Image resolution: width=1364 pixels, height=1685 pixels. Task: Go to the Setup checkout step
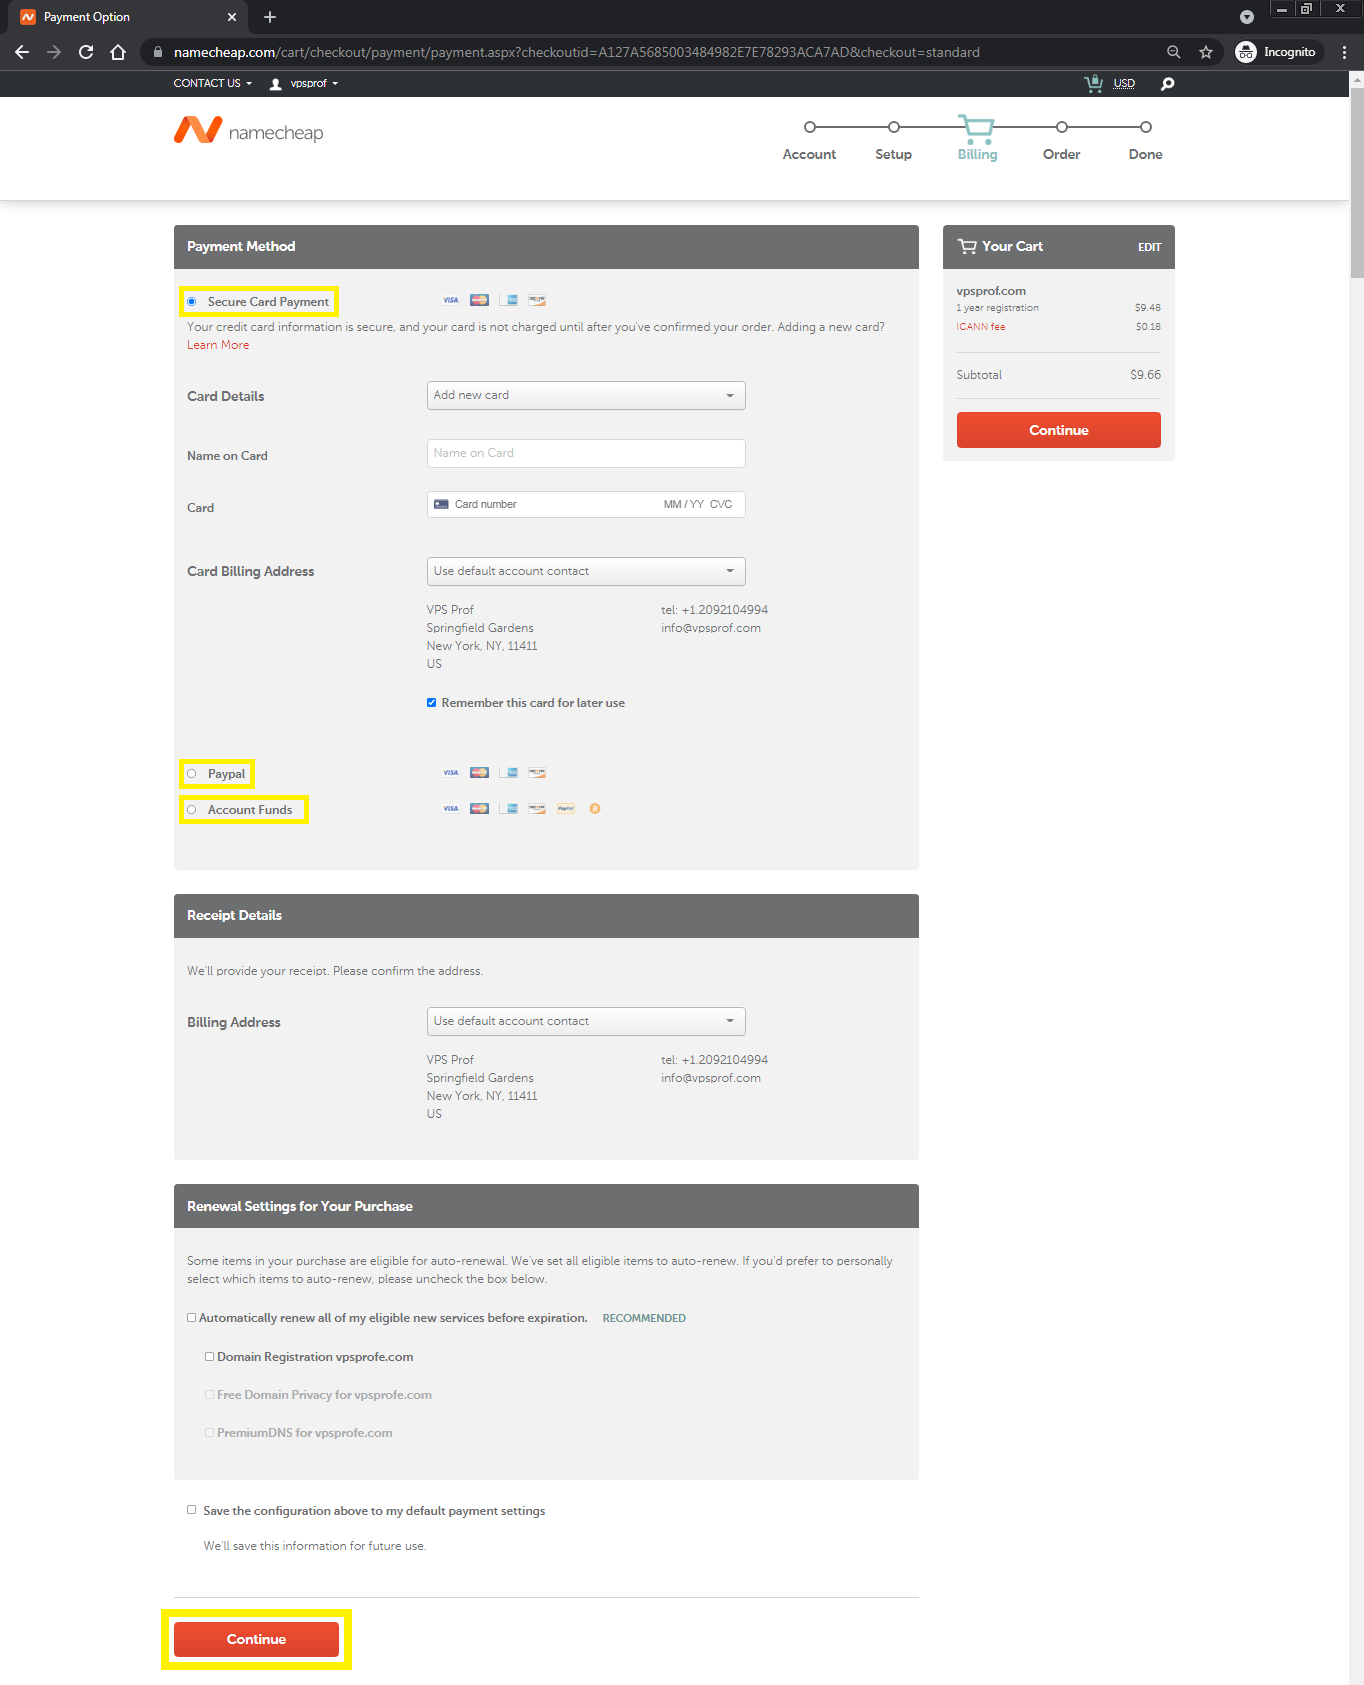(893, 143)
